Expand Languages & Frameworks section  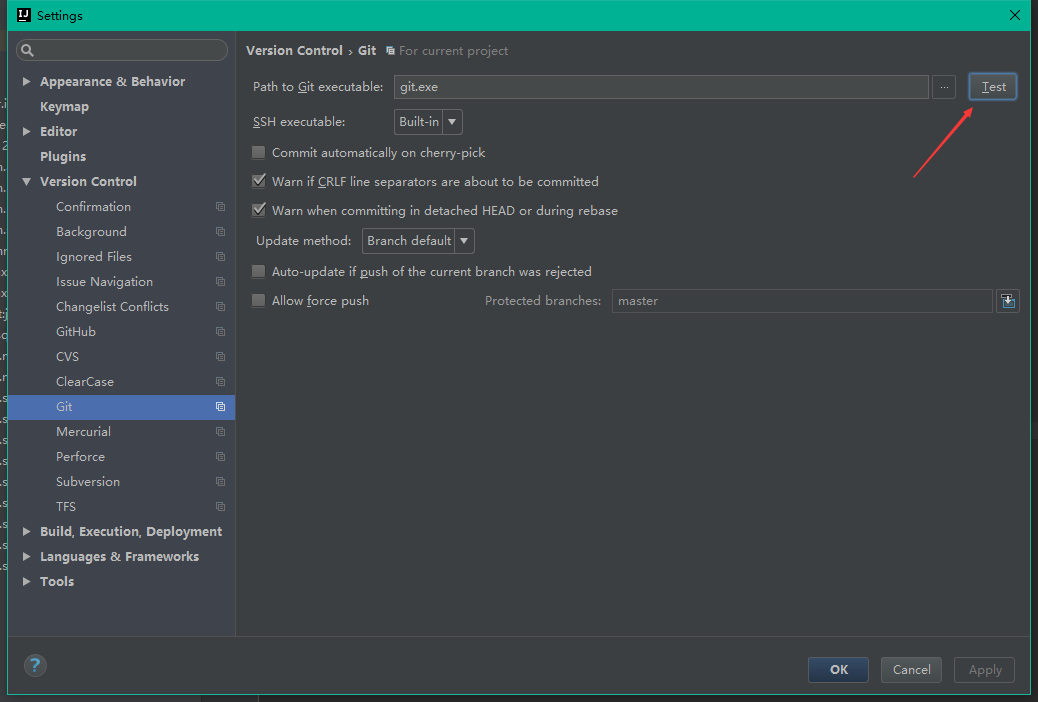pyautogui.click(x=26, y=556)
